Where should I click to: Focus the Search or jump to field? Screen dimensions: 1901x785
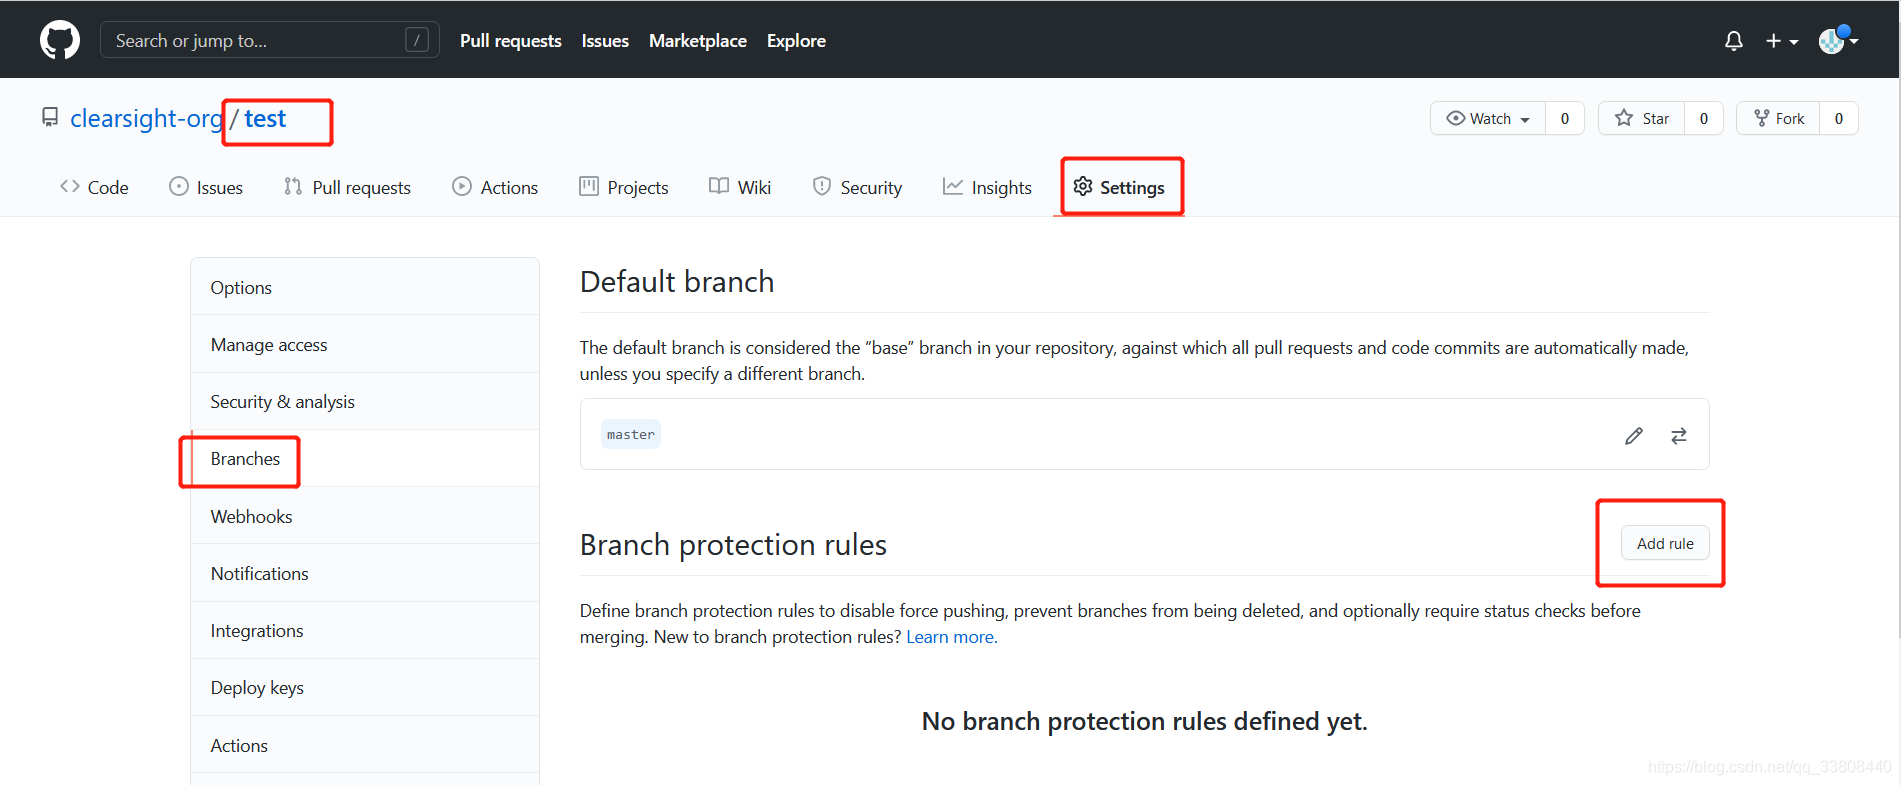(269, 40)
